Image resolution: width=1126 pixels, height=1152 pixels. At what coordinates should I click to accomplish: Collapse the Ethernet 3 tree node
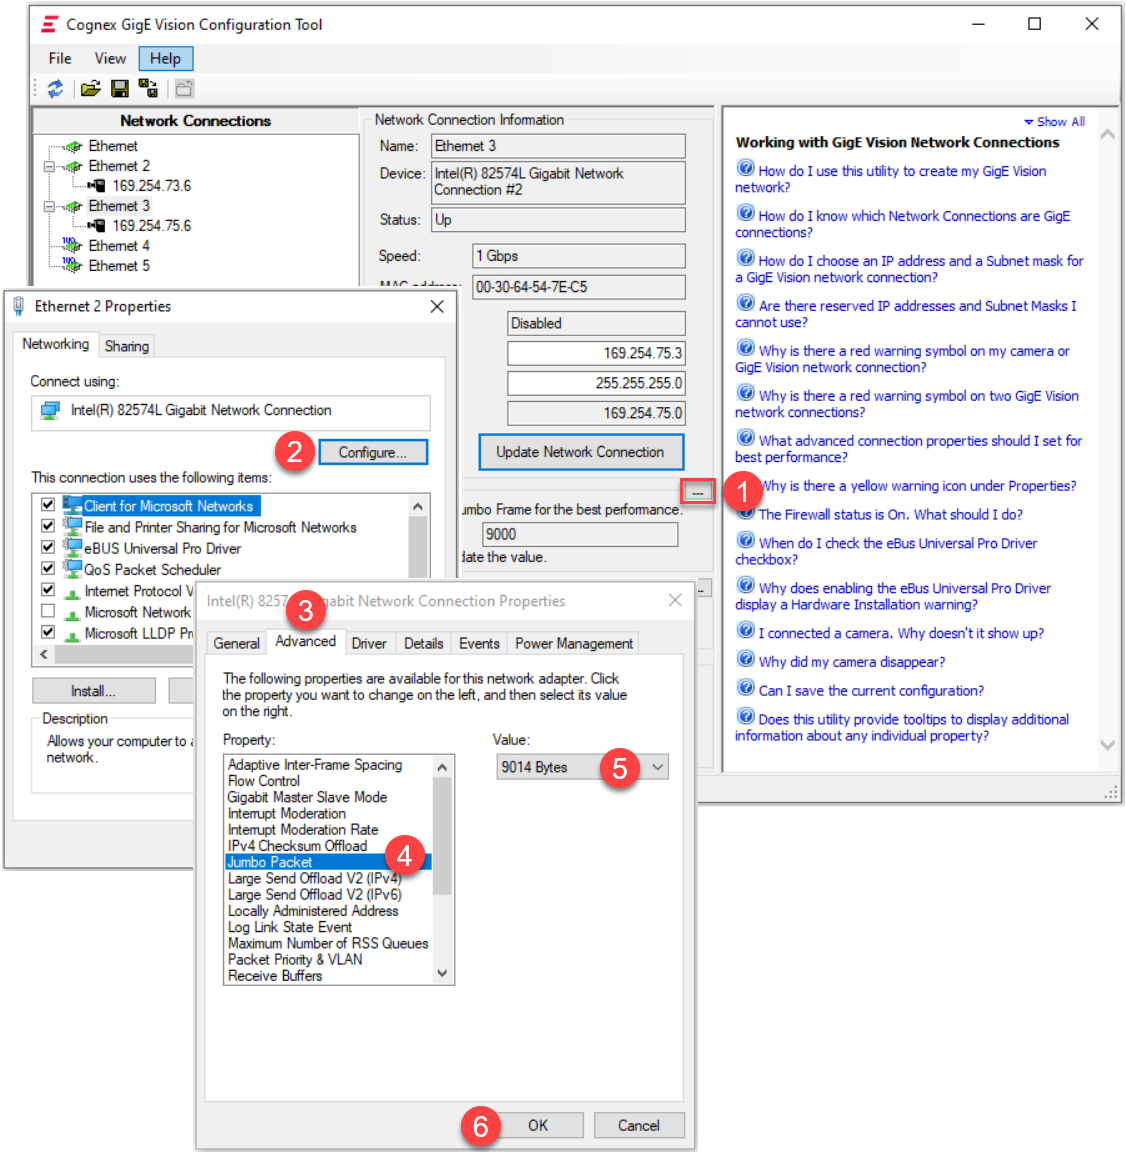click(49, 206)
